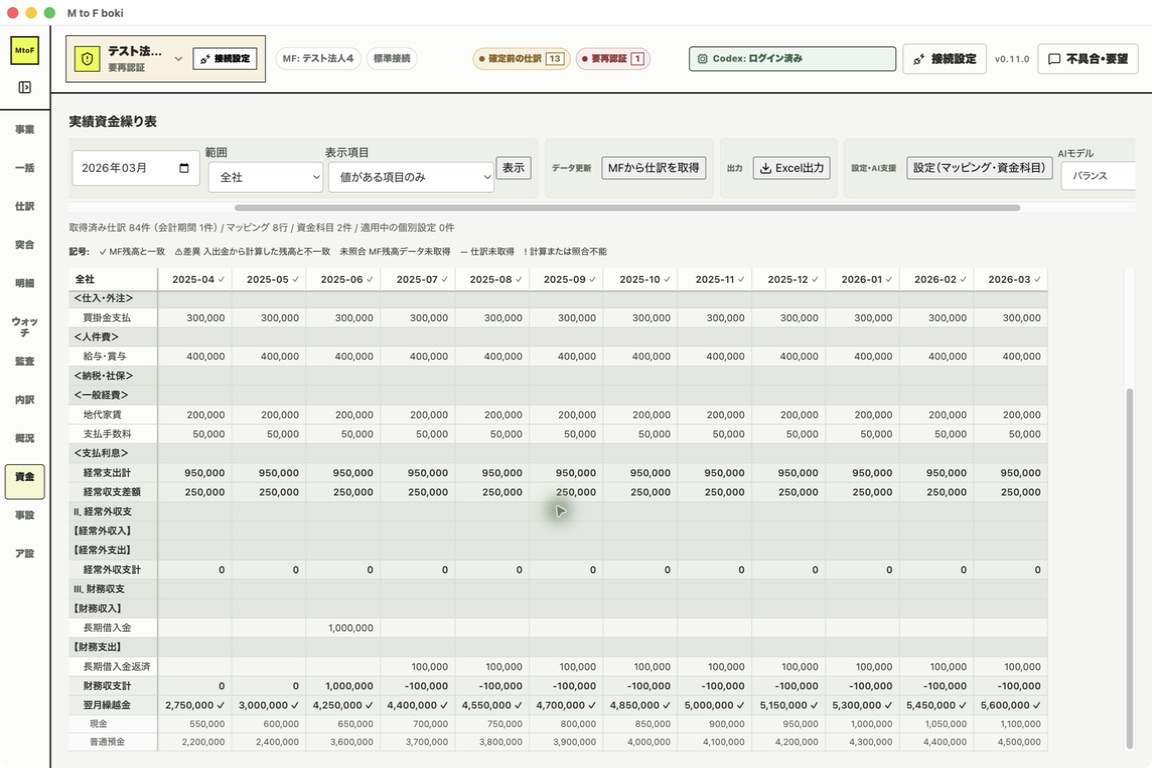Open the 表示項目 値がある項目のみ dropdown
1152x768 pixels.
click(x=411, y=177)
